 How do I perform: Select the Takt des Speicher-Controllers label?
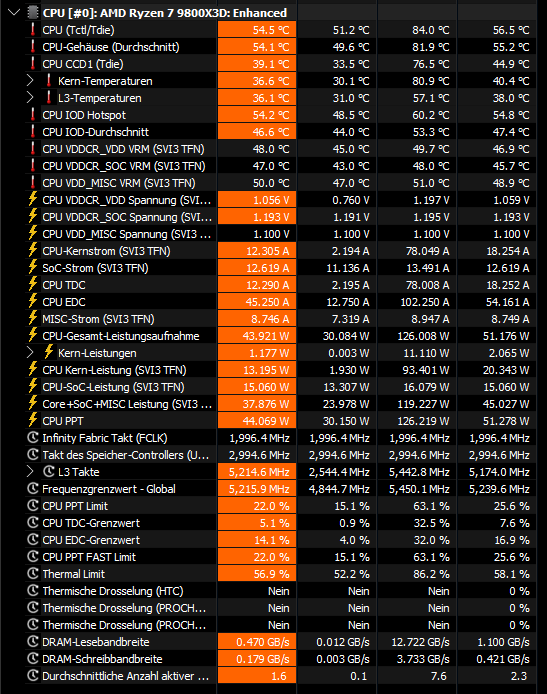[126, 455]
